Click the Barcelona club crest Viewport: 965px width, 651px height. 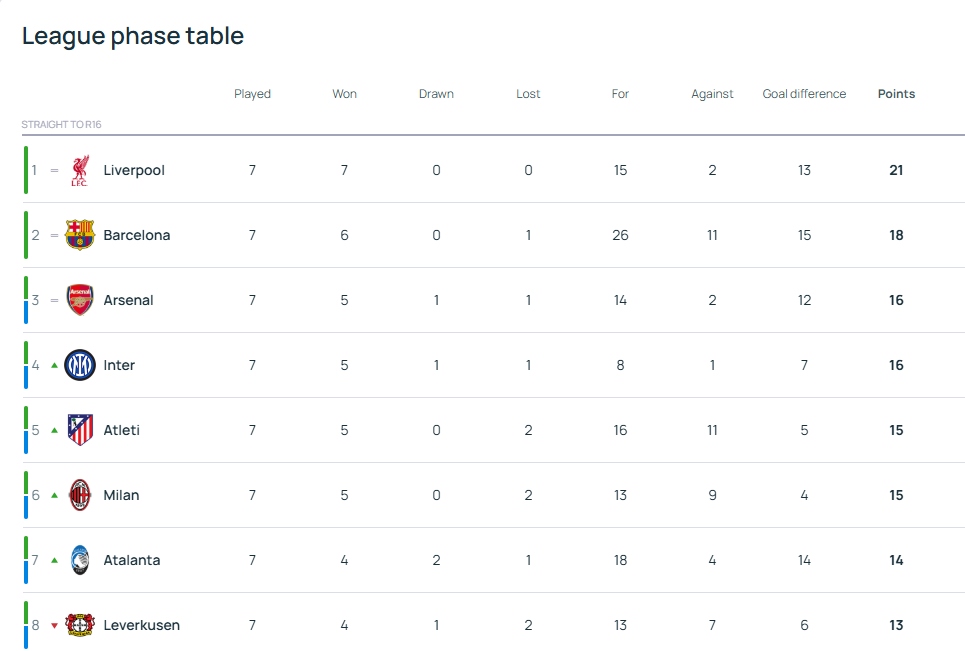pos(80,235)
